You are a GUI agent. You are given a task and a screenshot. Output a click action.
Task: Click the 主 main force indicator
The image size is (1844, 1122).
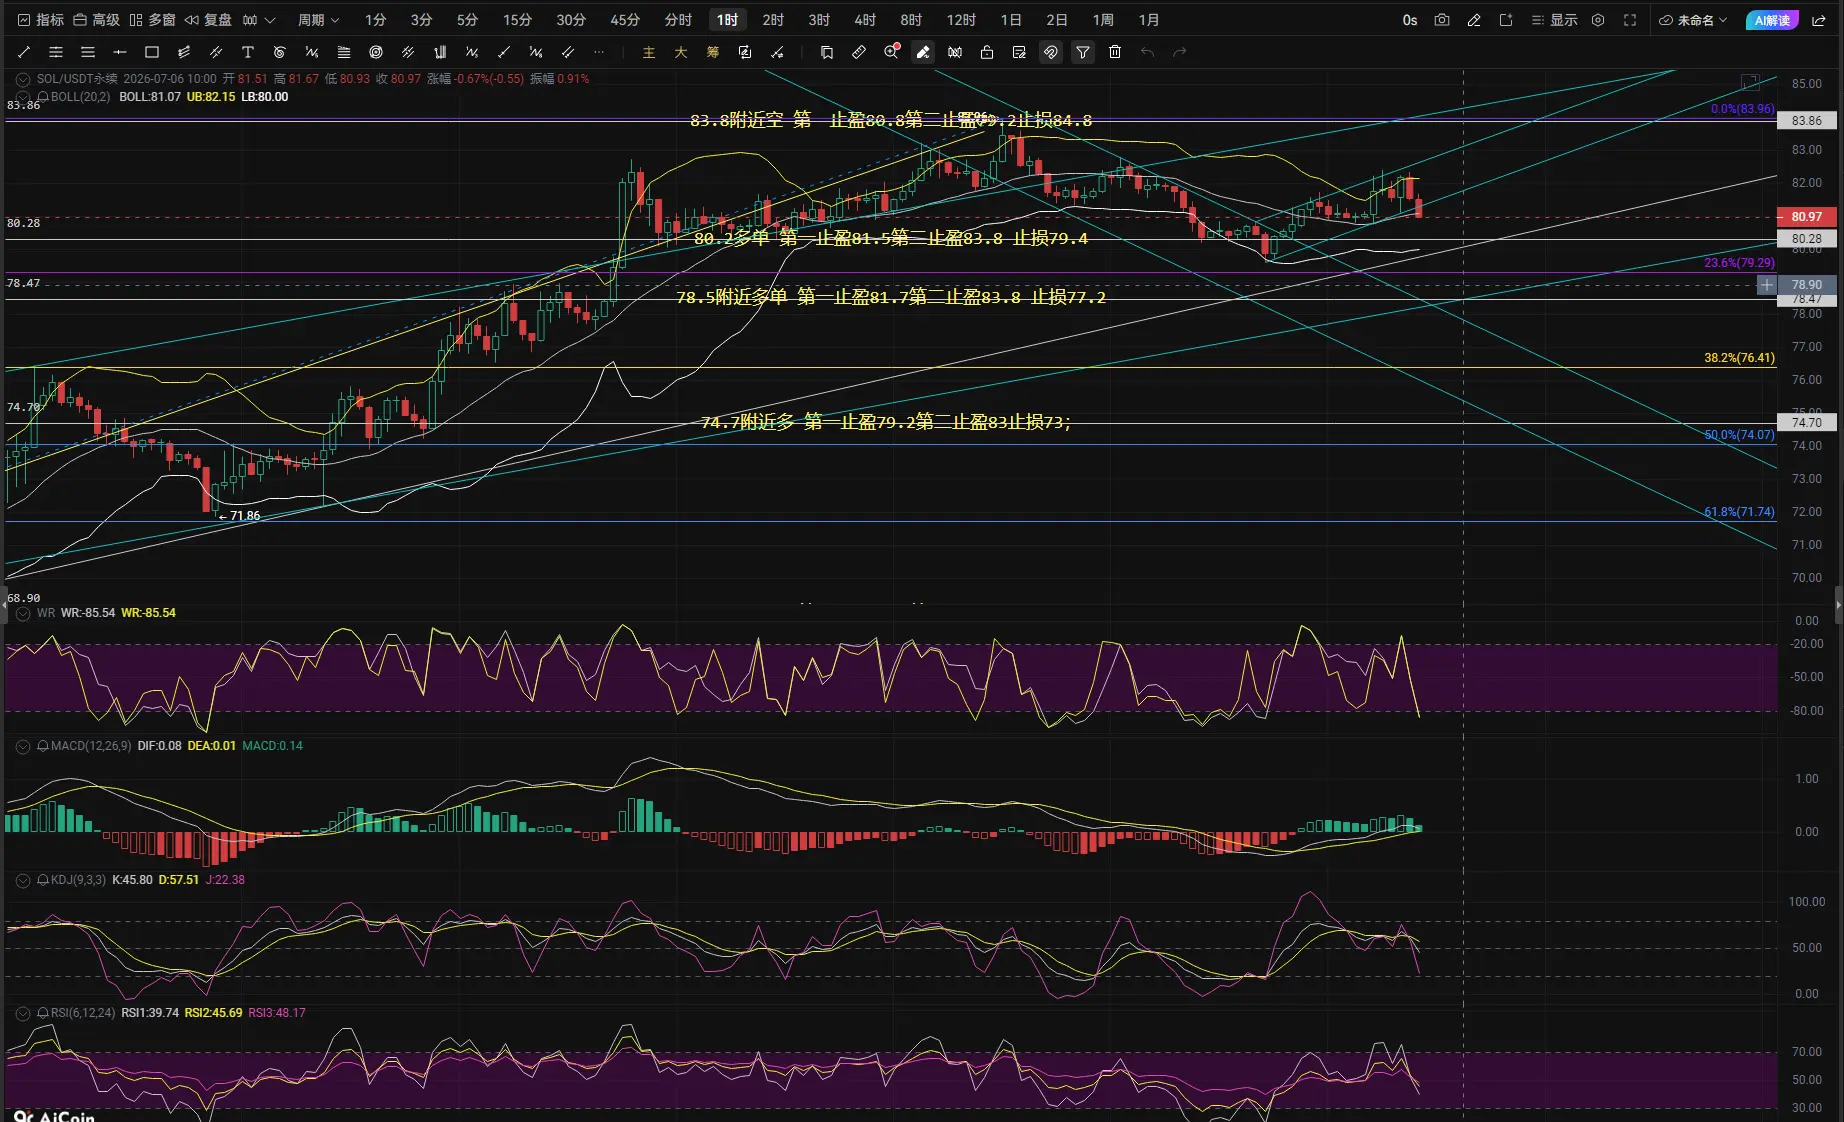coord(649,52)
